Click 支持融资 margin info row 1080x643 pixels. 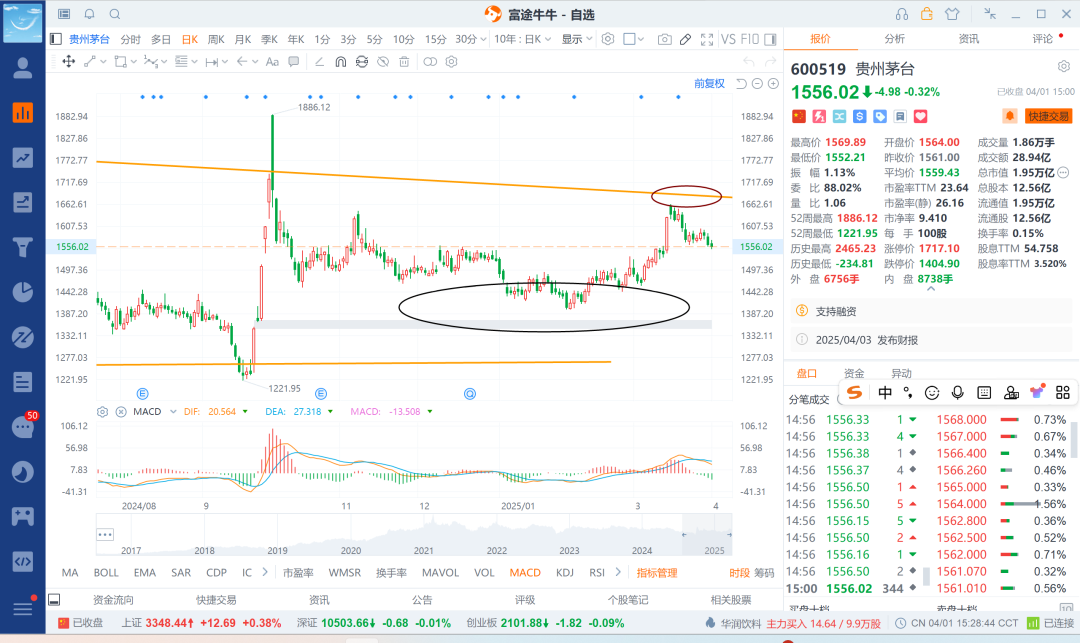[931, 311]
